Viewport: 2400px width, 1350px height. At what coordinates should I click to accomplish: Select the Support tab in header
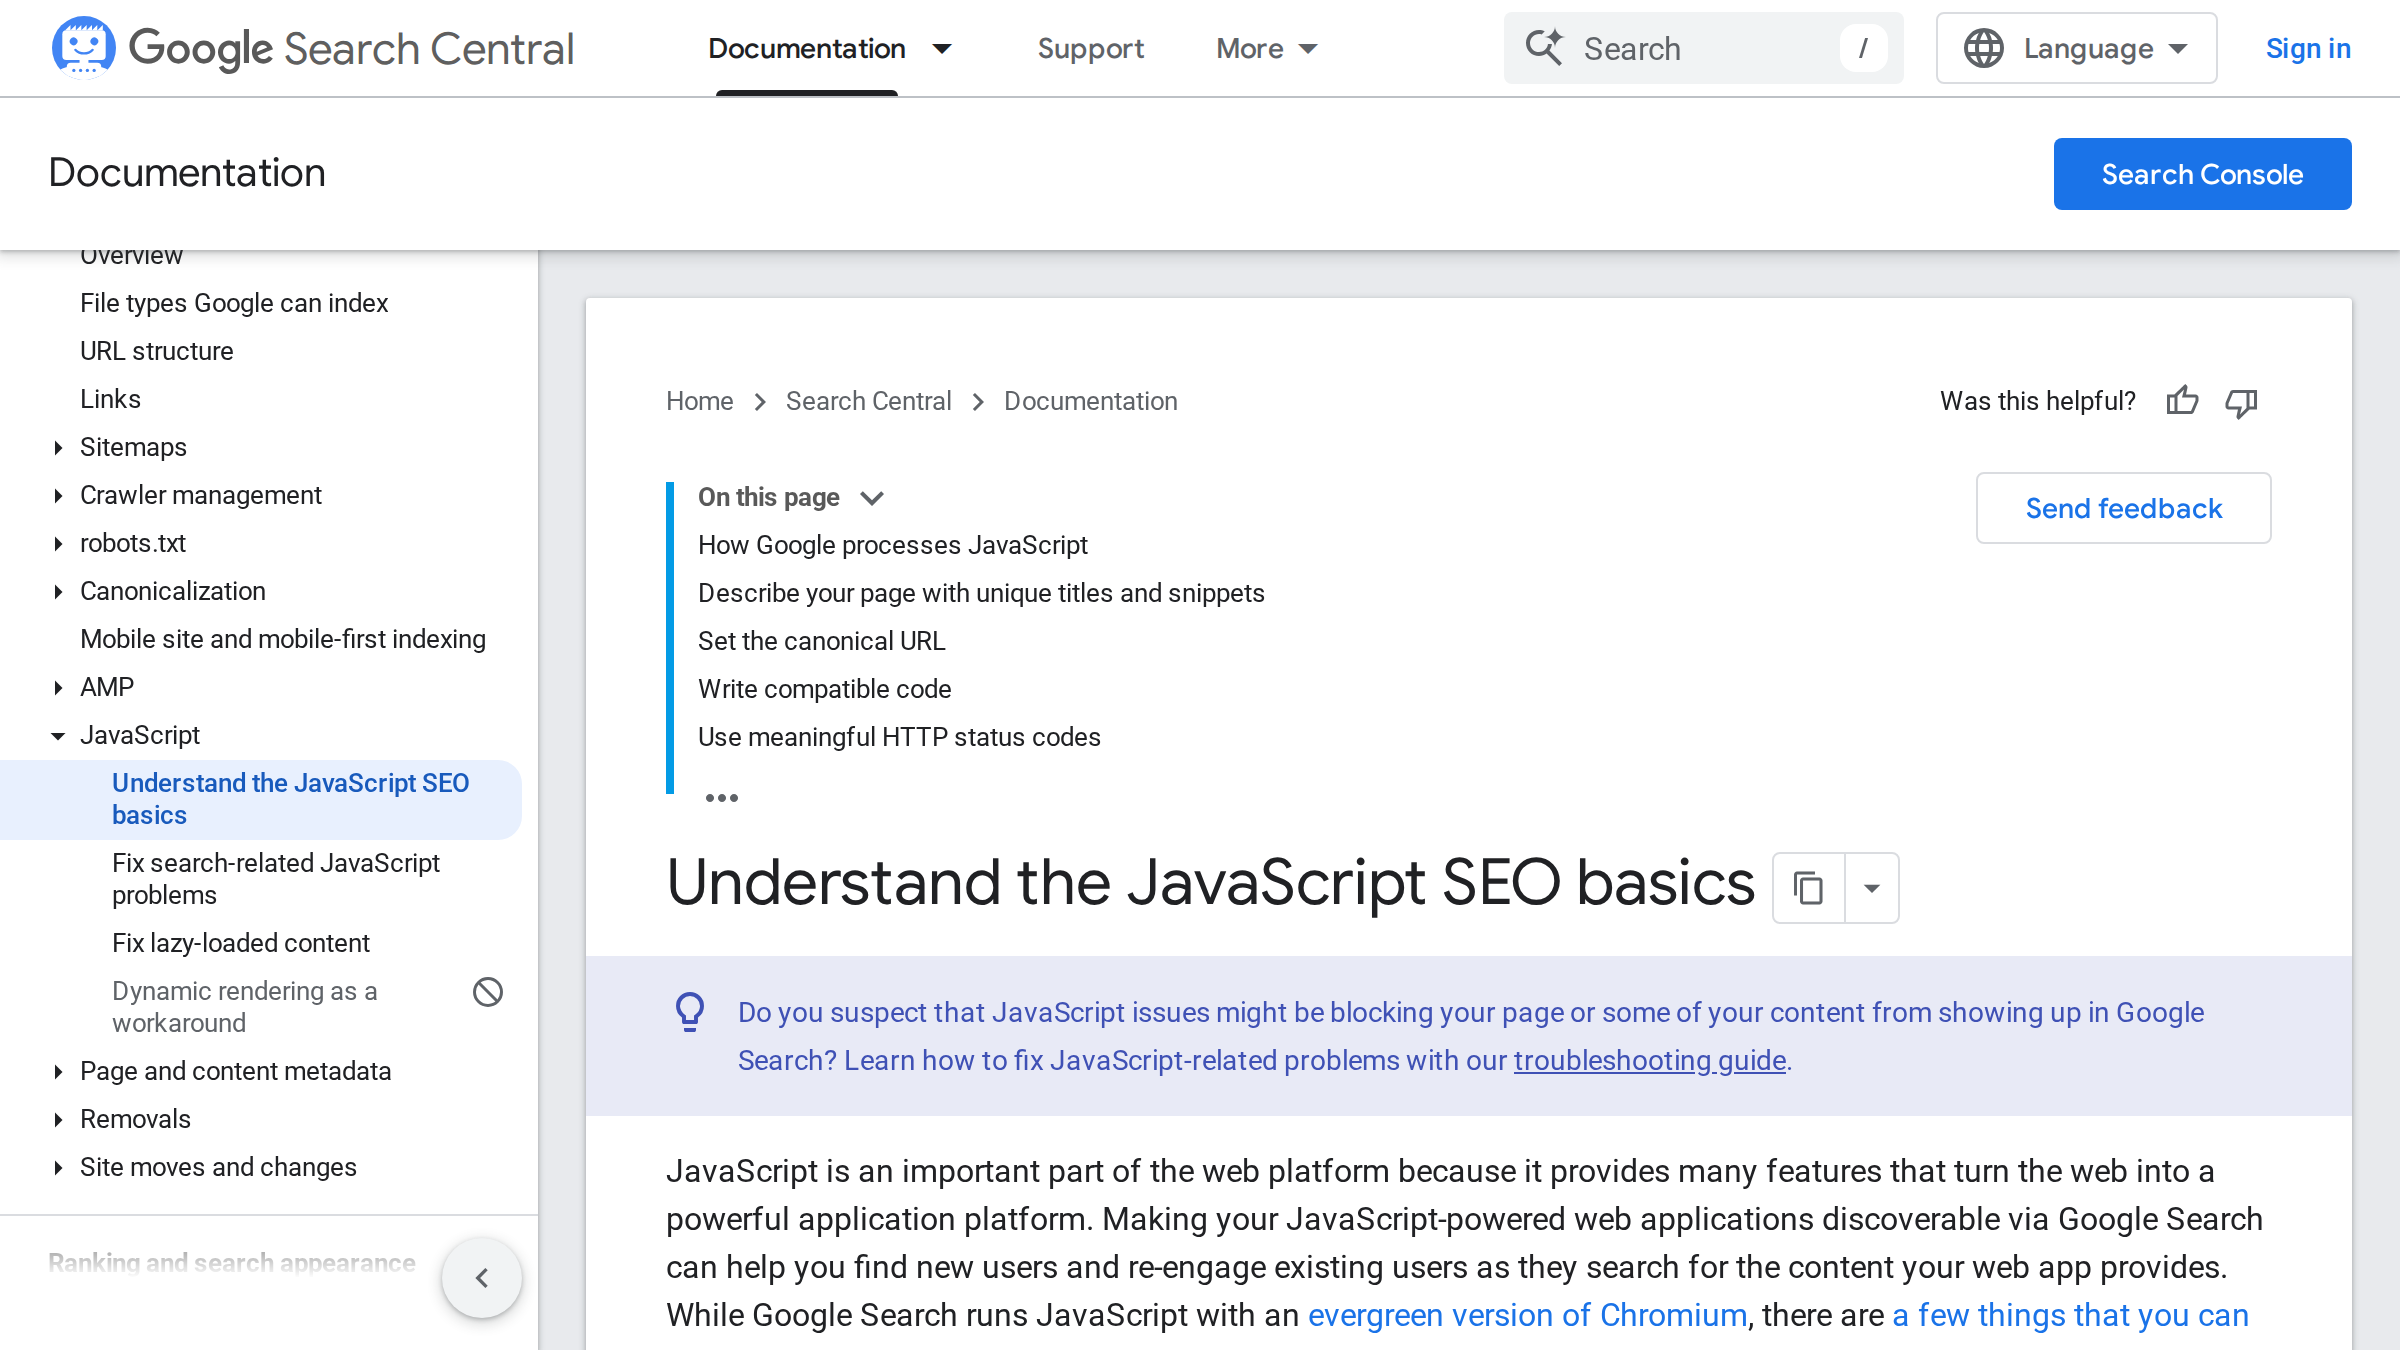click(x=1090, y=48)
